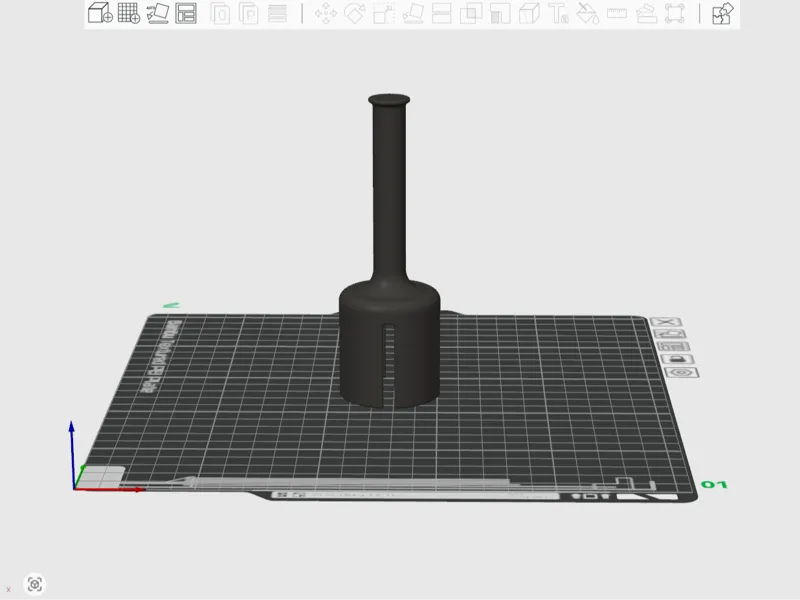This screenshot has height=600, width=800.
Task: Select the Supports Painting tool
Action: click(x=500, y=14)
